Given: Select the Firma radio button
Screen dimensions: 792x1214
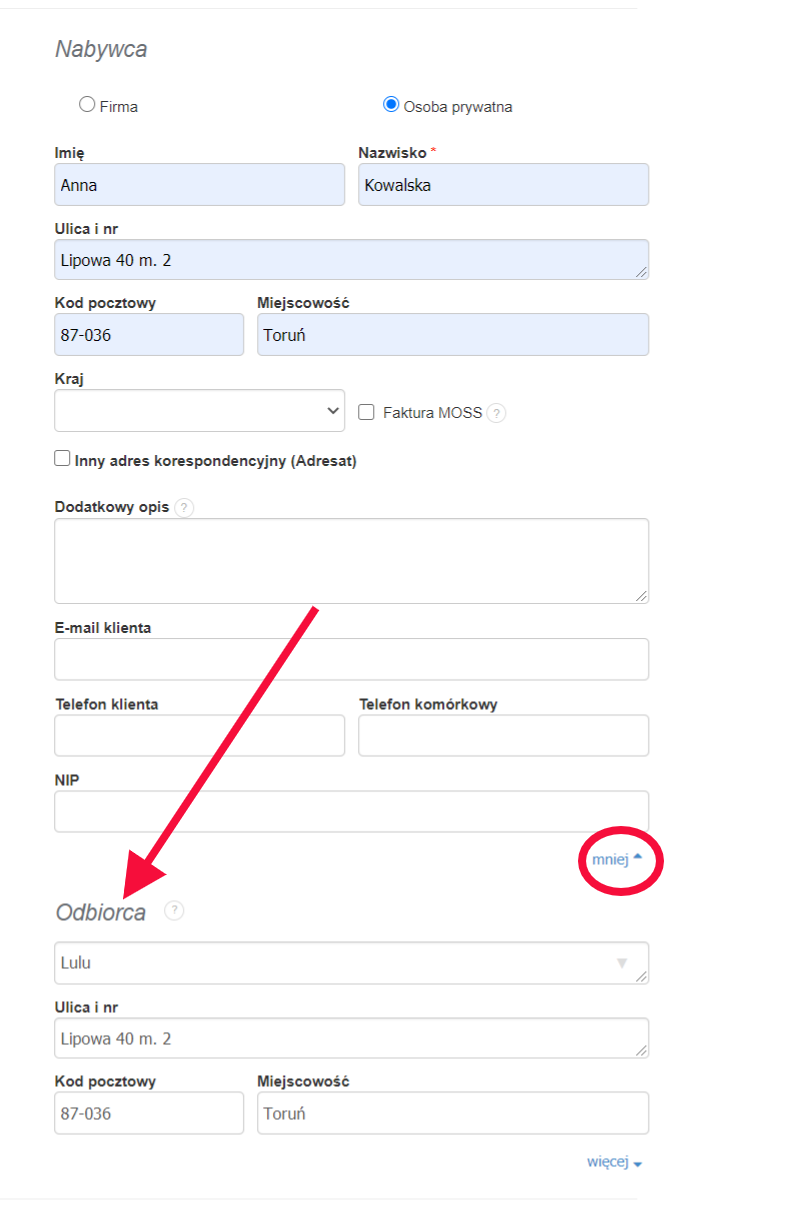Looking at the screenshot, I should [87, 104].
